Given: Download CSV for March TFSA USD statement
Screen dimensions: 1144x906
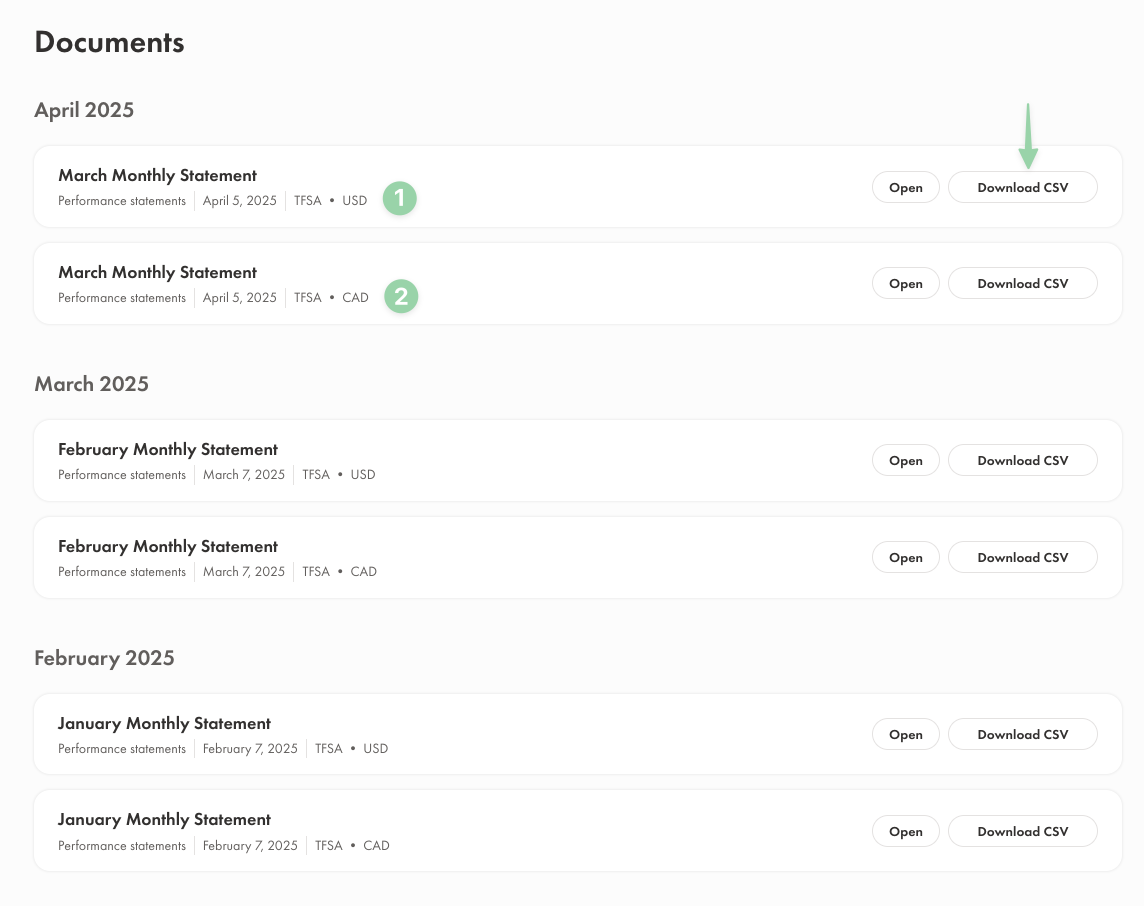Looking at the screenshot, I should [1022, 187].
